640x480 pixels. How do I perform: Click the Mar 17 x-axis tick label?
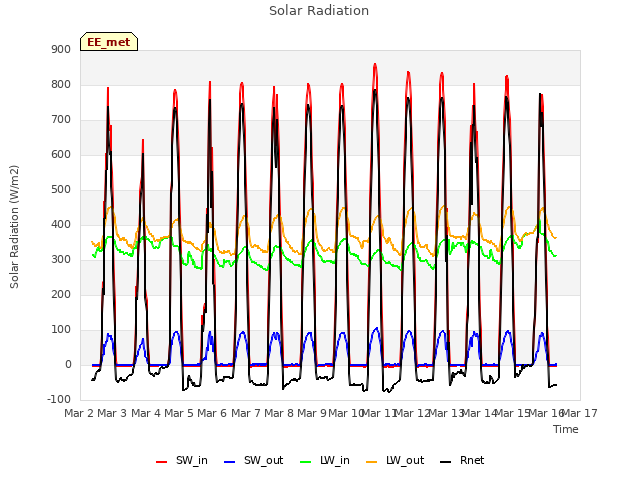coord(580,413)
